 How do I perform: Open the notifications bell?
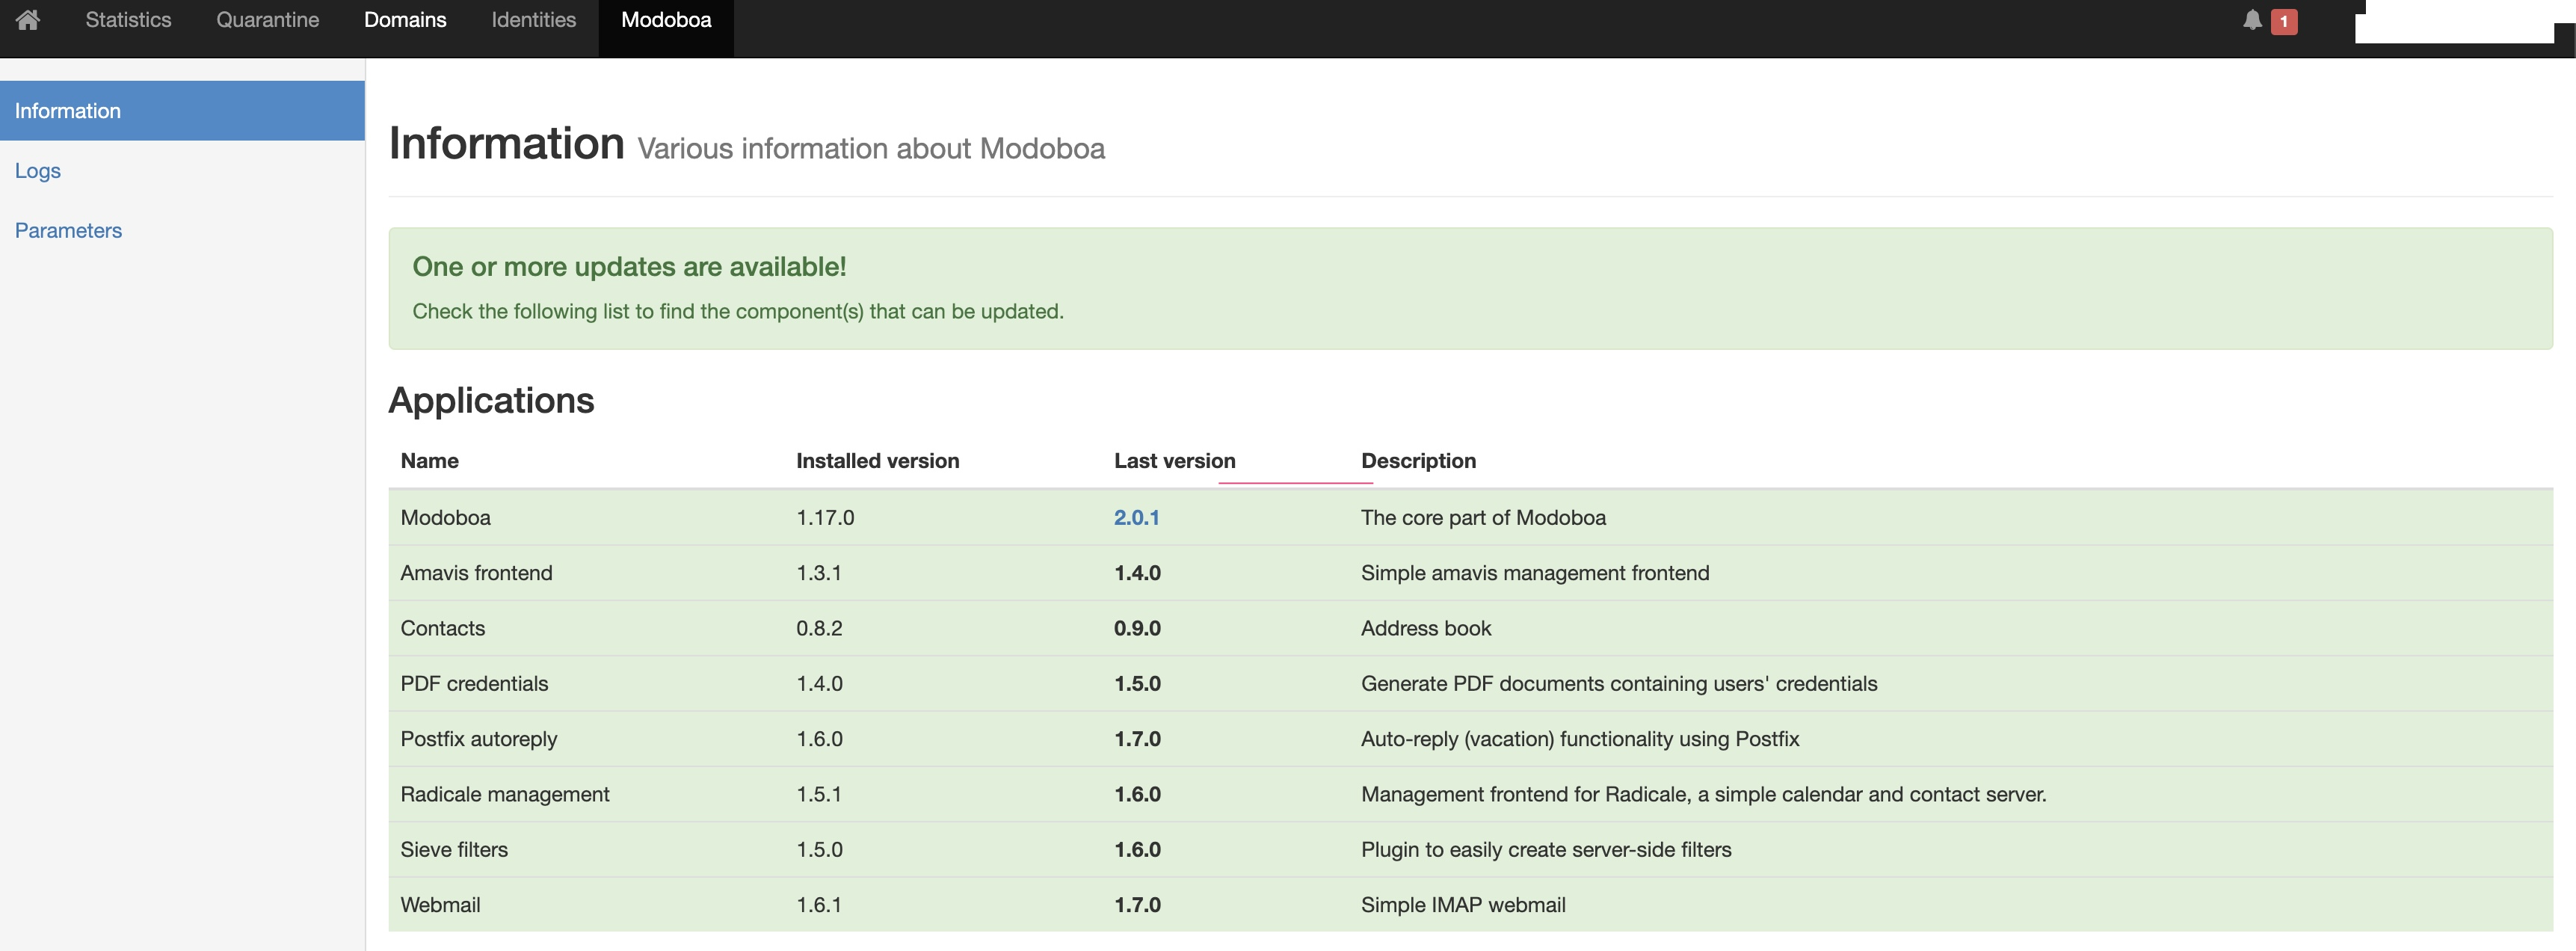[x=2252, y=21]
